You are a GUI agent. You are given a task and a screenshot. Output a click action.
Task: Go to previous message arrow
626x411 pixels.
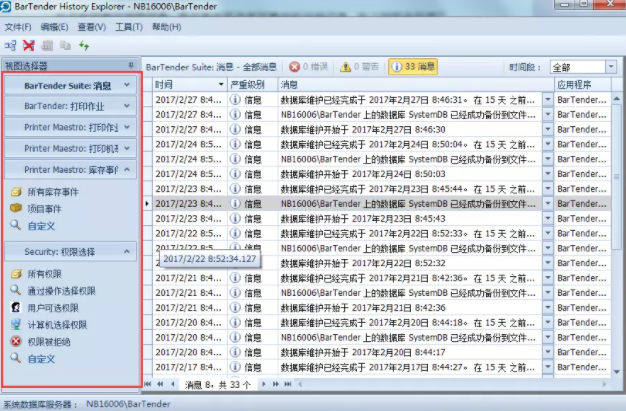pyautogui.click(x=173, y=384)
